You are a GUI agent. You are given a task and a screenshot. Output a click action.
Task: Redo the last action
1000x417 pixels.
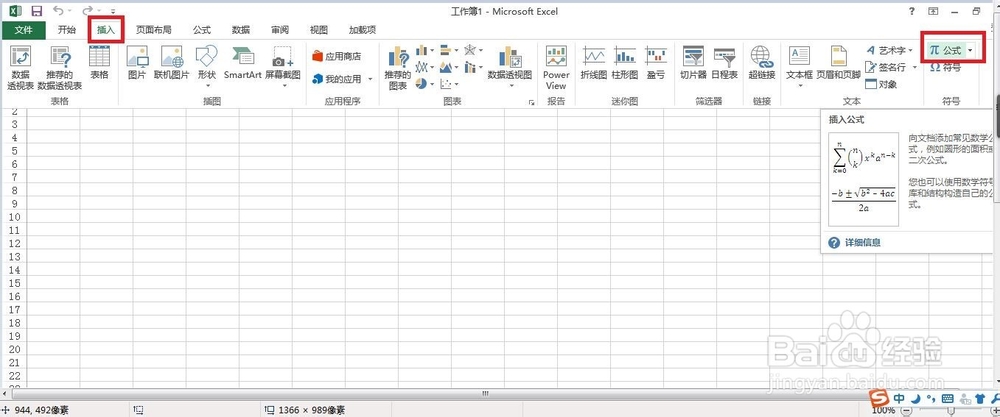87,11
